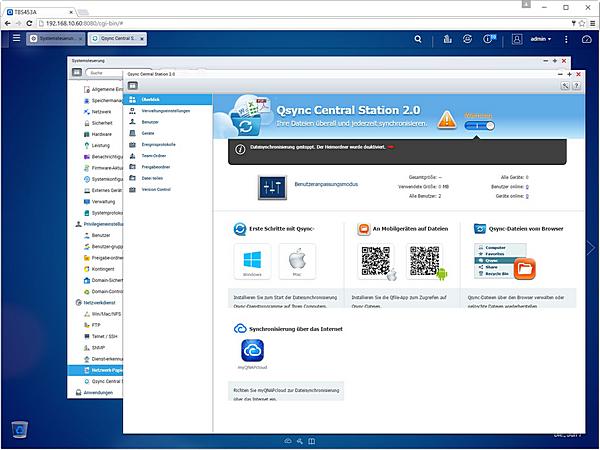Open Kontingent in Systemsteuerung window
600x450 pixels.
click(103, 269)
